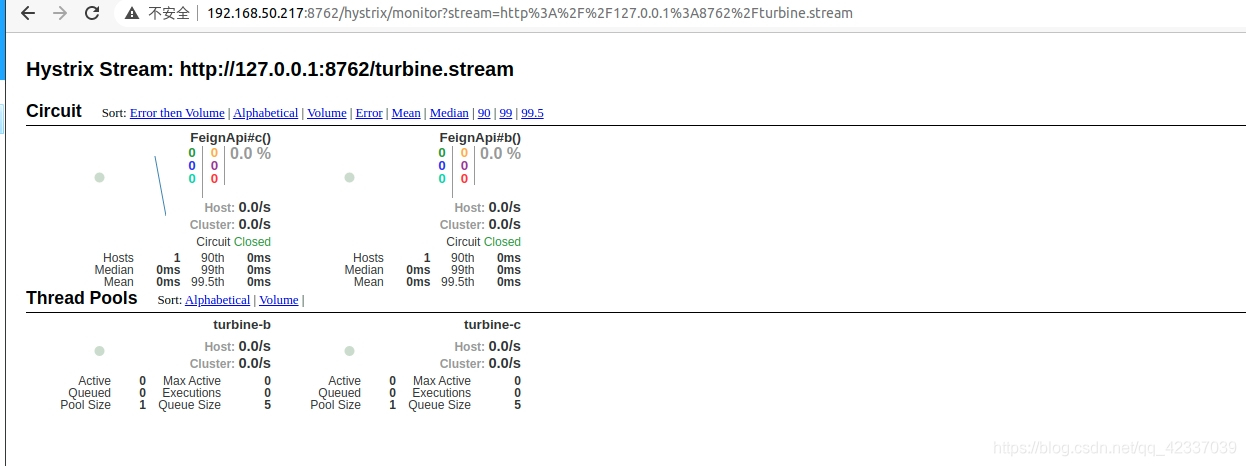Sort circuits by Volume
The height and width of the screenshot is (466, 1246).
pos(326,113)
